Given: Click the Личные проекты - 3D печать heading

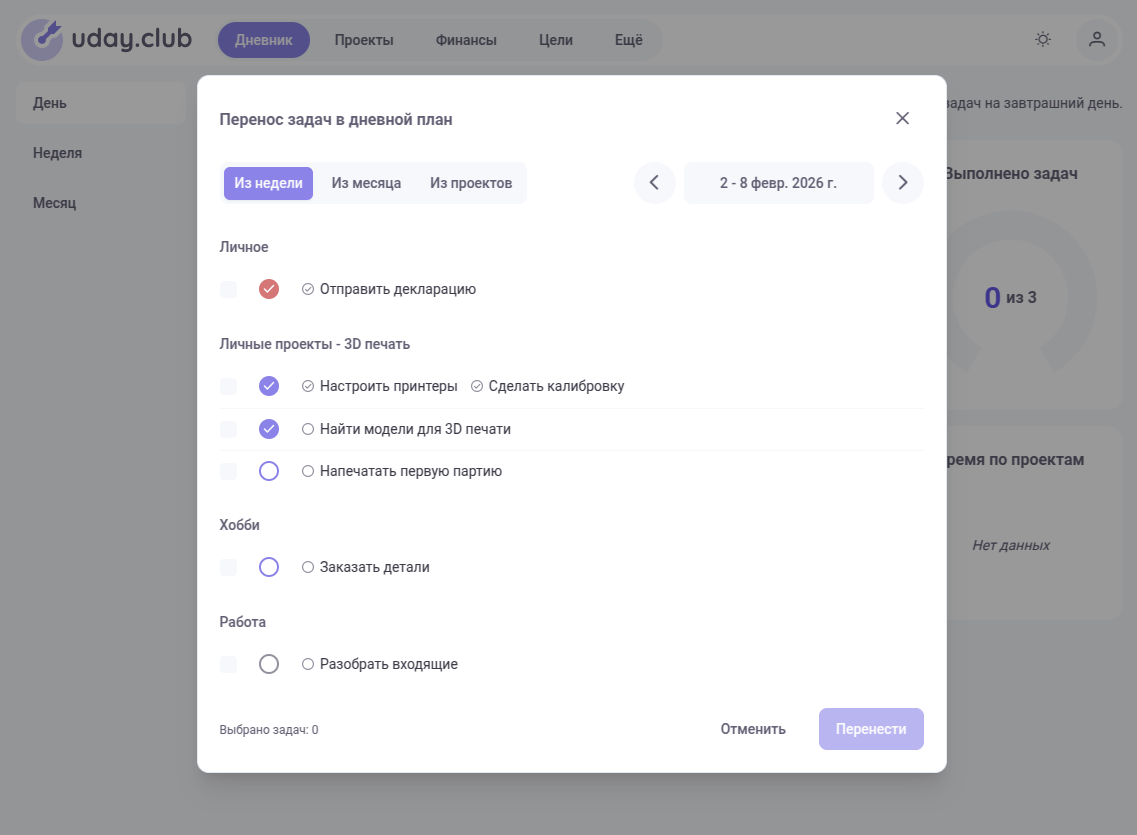Looking at the screenshot, I should [x=315, y=344].
